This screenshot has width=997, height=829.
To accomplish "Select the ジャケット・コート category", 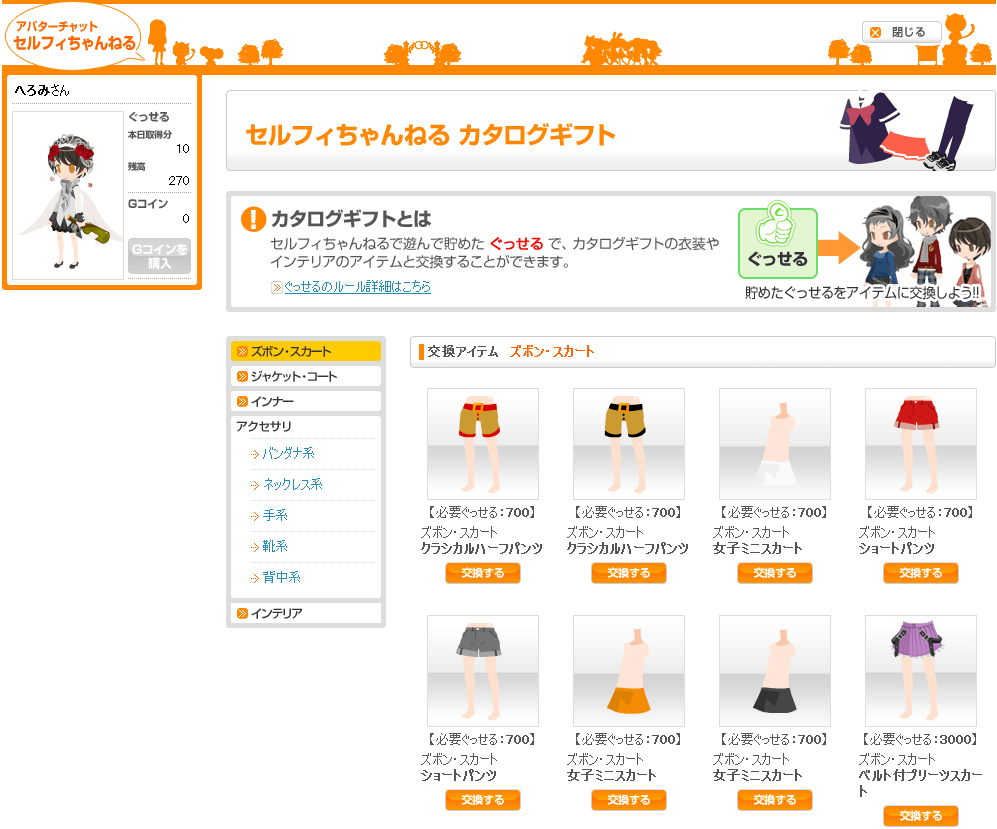I will coord(306,376).
